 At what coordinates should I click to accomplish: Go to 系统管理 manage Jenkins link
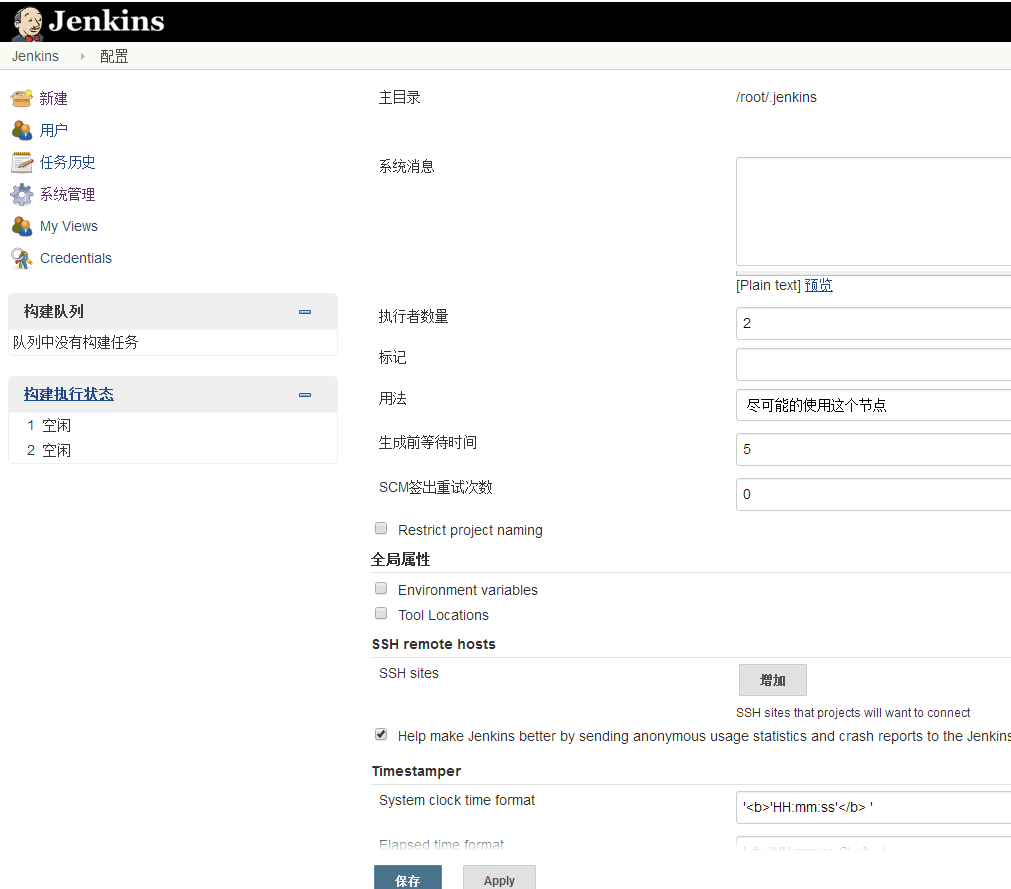pyautogui.click(x=68, y=194)
